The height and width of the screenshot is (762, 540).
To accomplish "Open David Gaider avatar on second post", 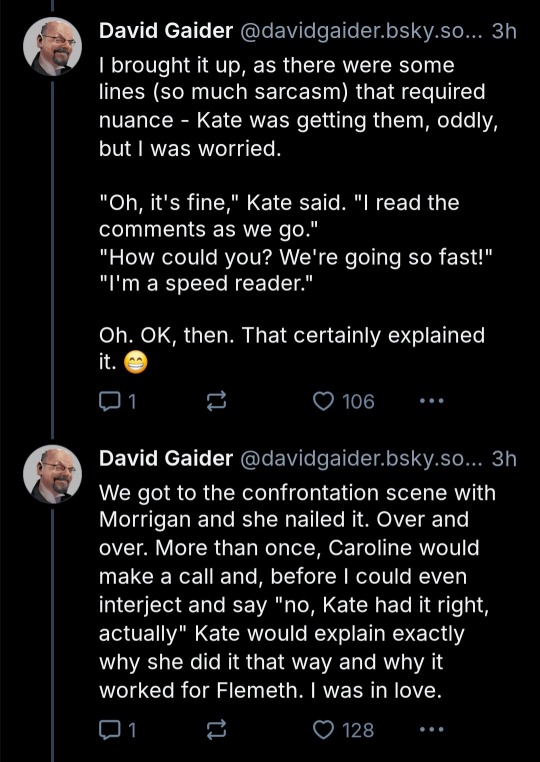I will [x=52, y=474].
